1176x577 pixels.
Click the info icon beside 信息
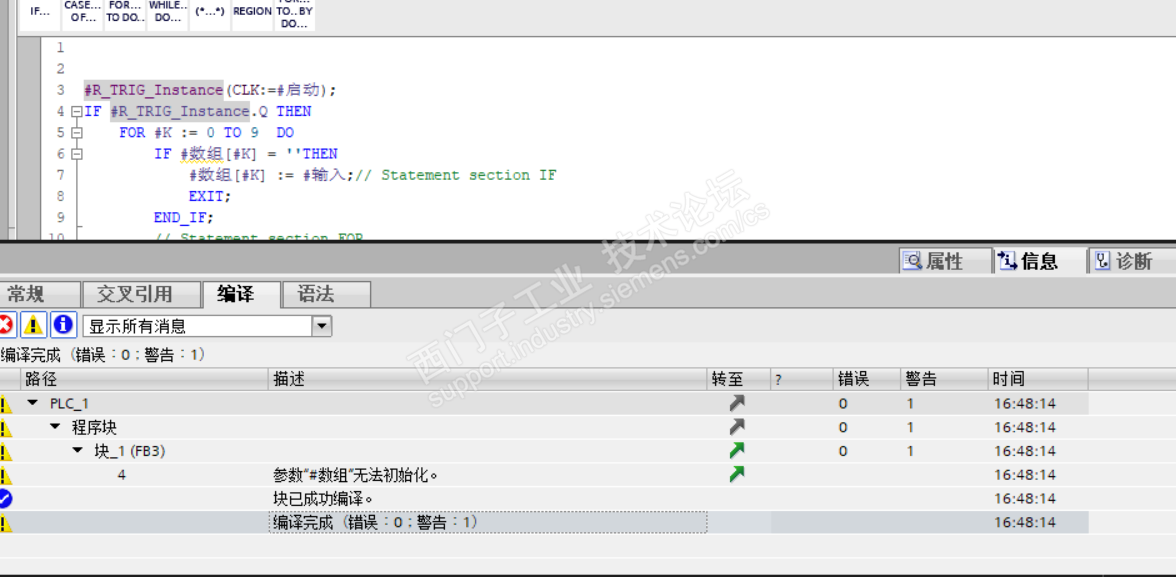[x=1008, y=261]
